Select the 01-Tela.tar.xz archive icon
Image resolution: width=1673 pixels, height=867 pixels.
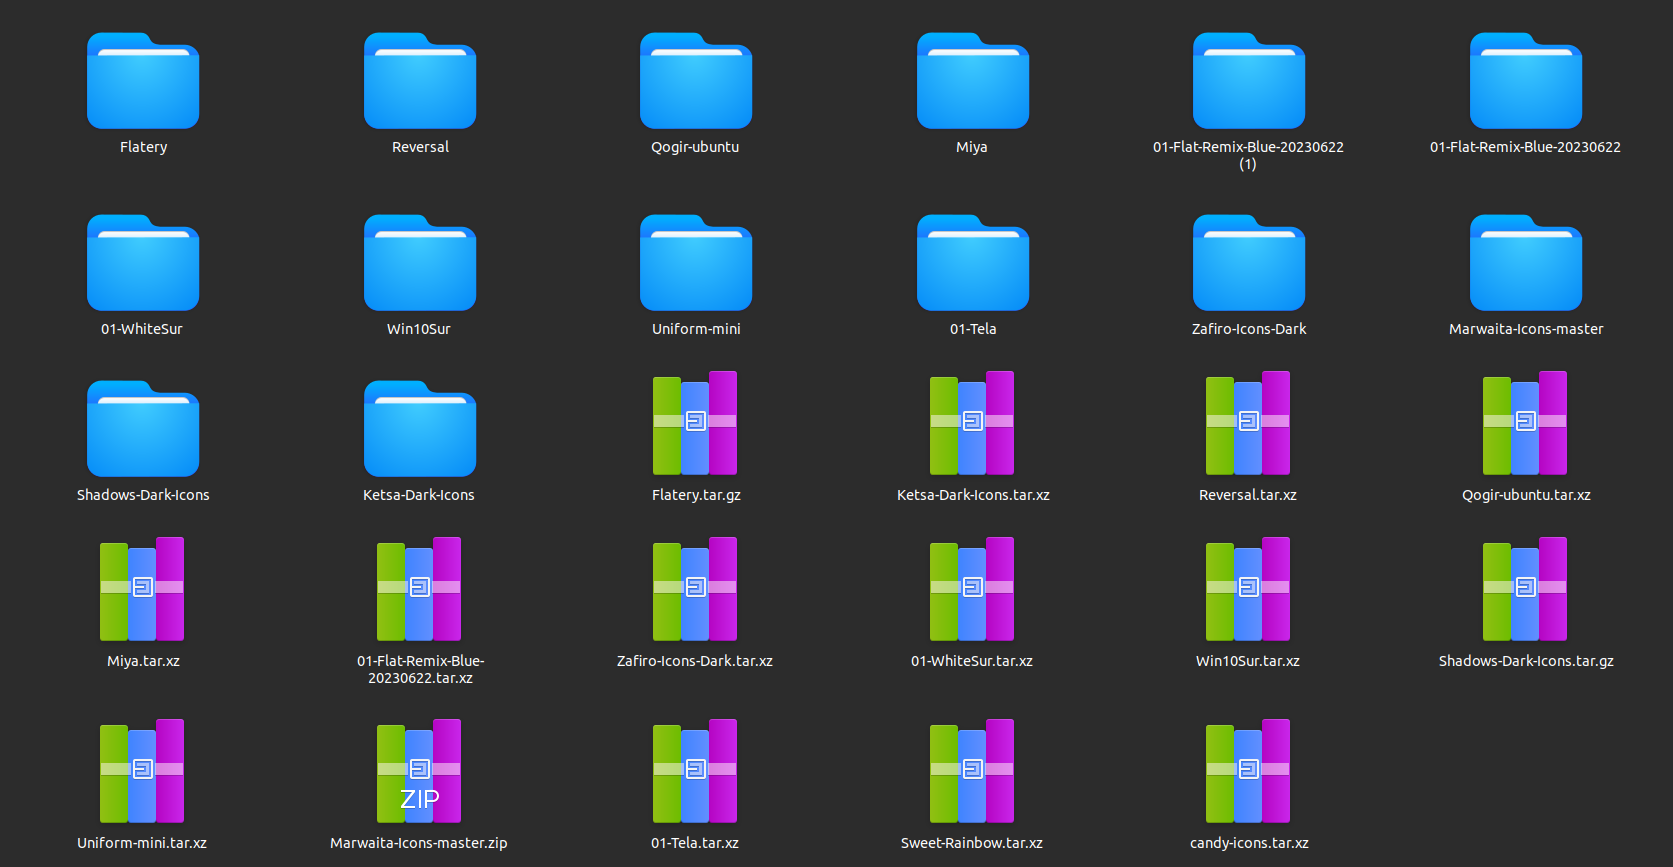point(695,771)
